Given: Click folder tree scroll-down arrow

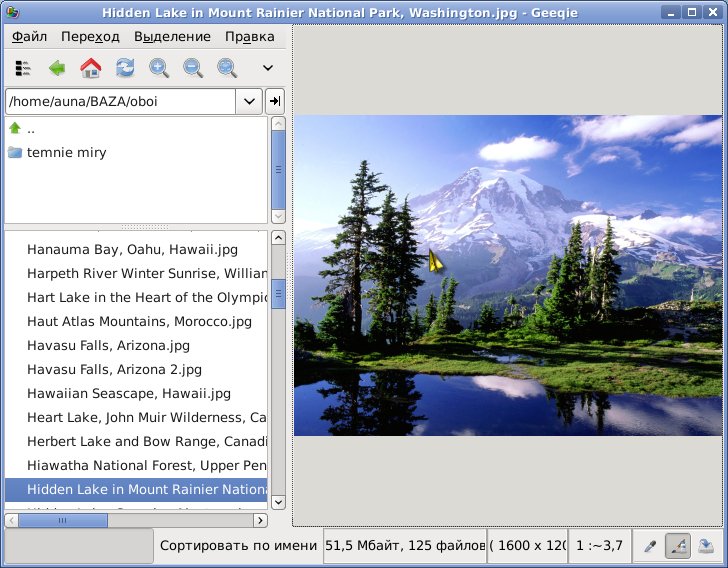Looking at the screenshot, I should pyautogui.click(x=278, y=216).
